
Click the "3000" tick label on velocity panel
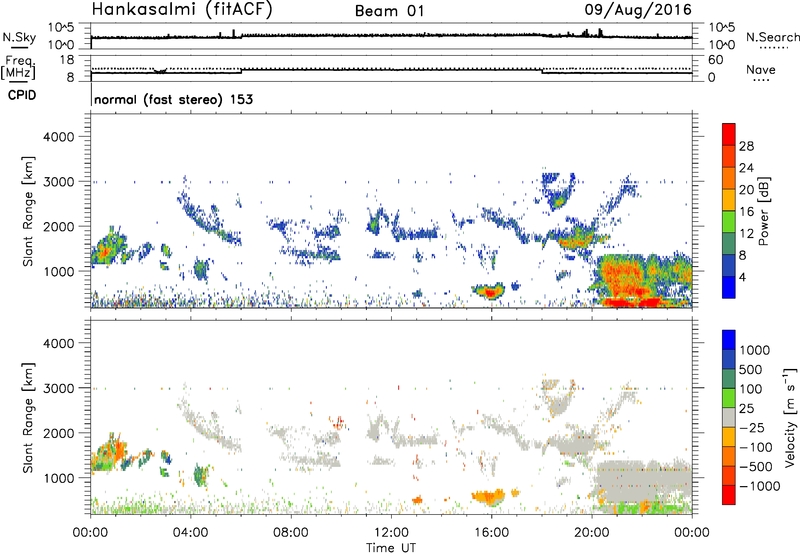pos(59,388)
